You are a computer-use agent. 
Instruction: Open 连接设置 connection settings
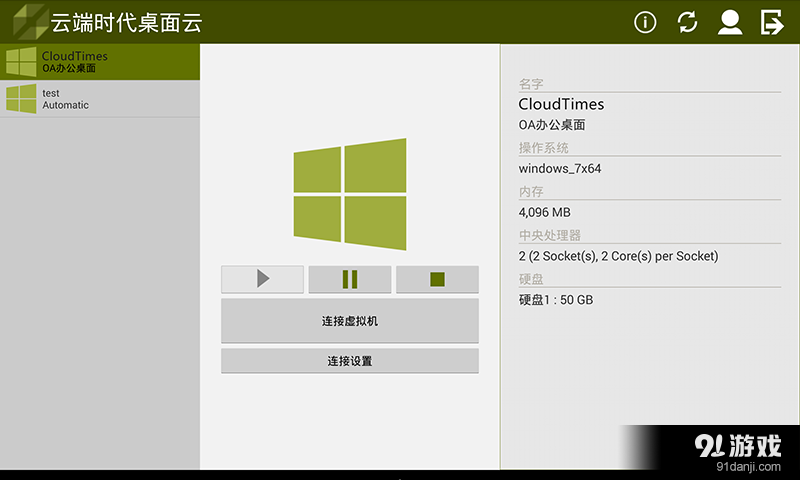350,361
